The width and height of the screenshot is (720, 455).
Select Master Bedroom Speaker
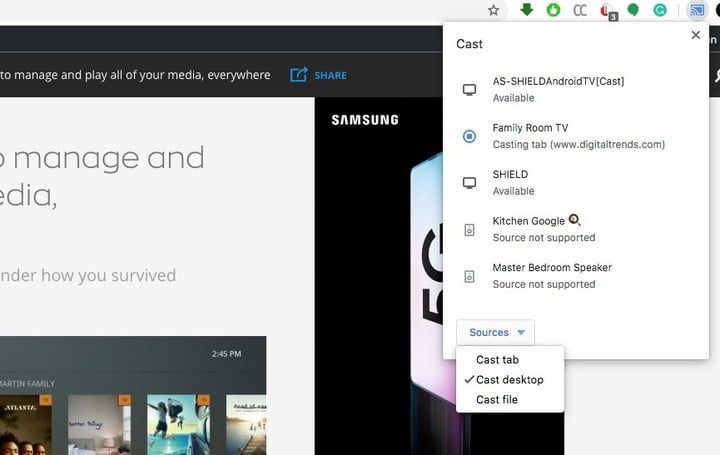(551, 275)
